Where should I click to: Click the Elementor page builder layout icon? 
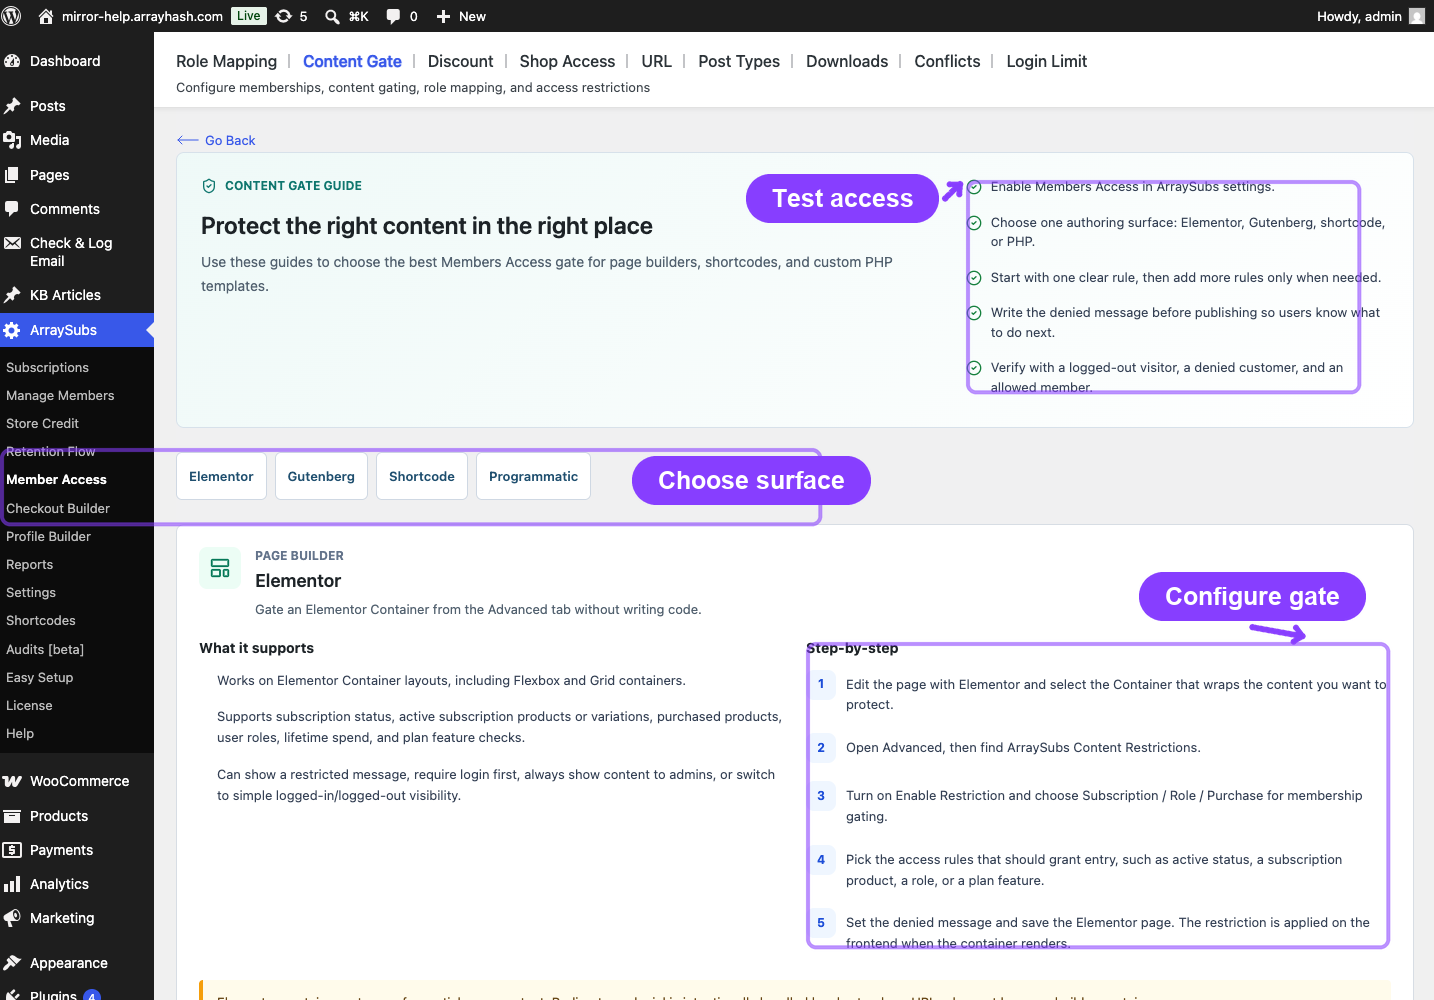220,568
